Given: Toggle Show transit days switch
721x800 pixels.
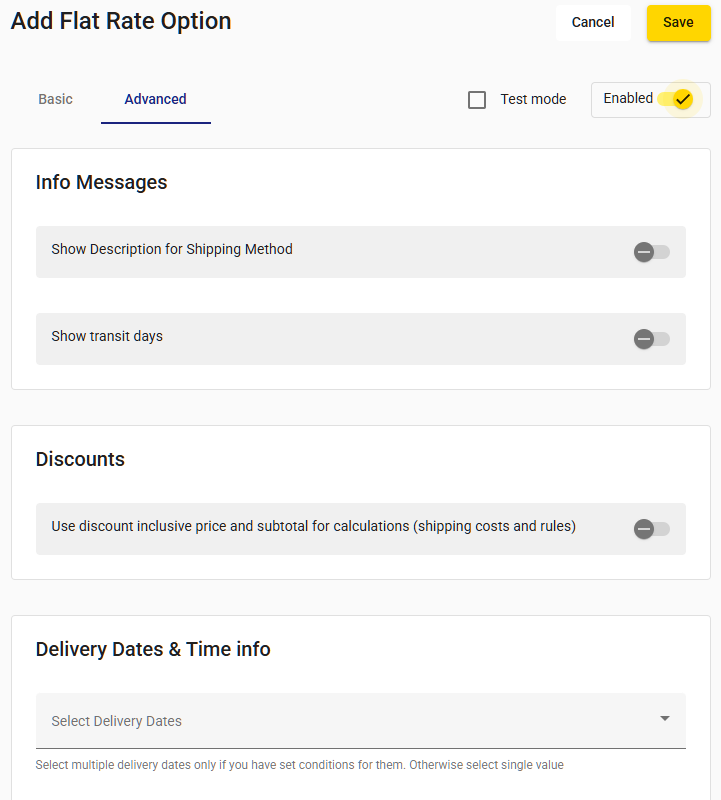Looking at the screenshot, I should 652,339.
